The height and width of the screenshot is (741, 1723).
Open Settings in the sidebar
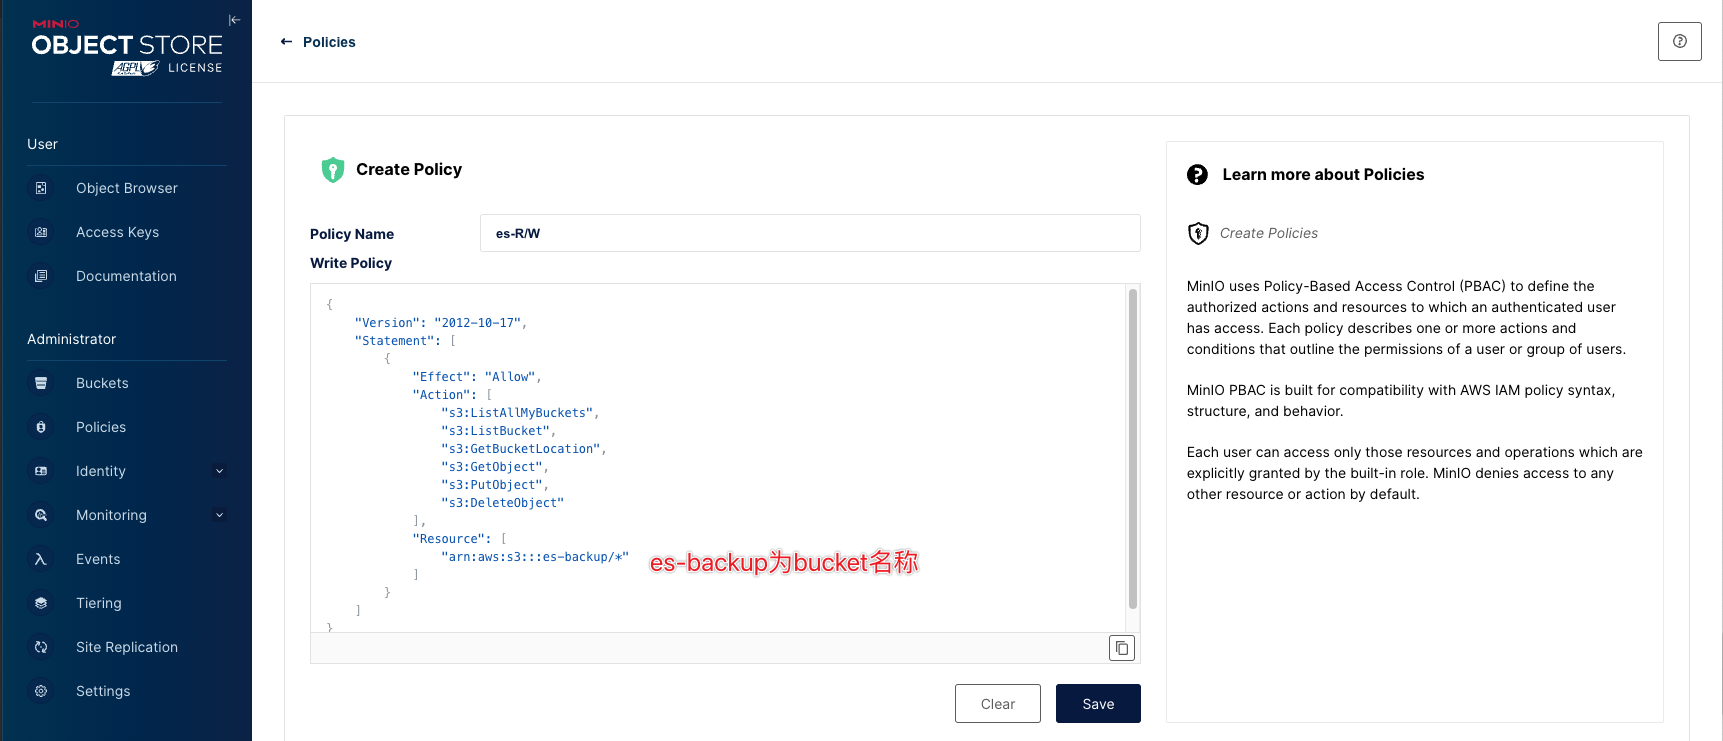pos(103,691)
